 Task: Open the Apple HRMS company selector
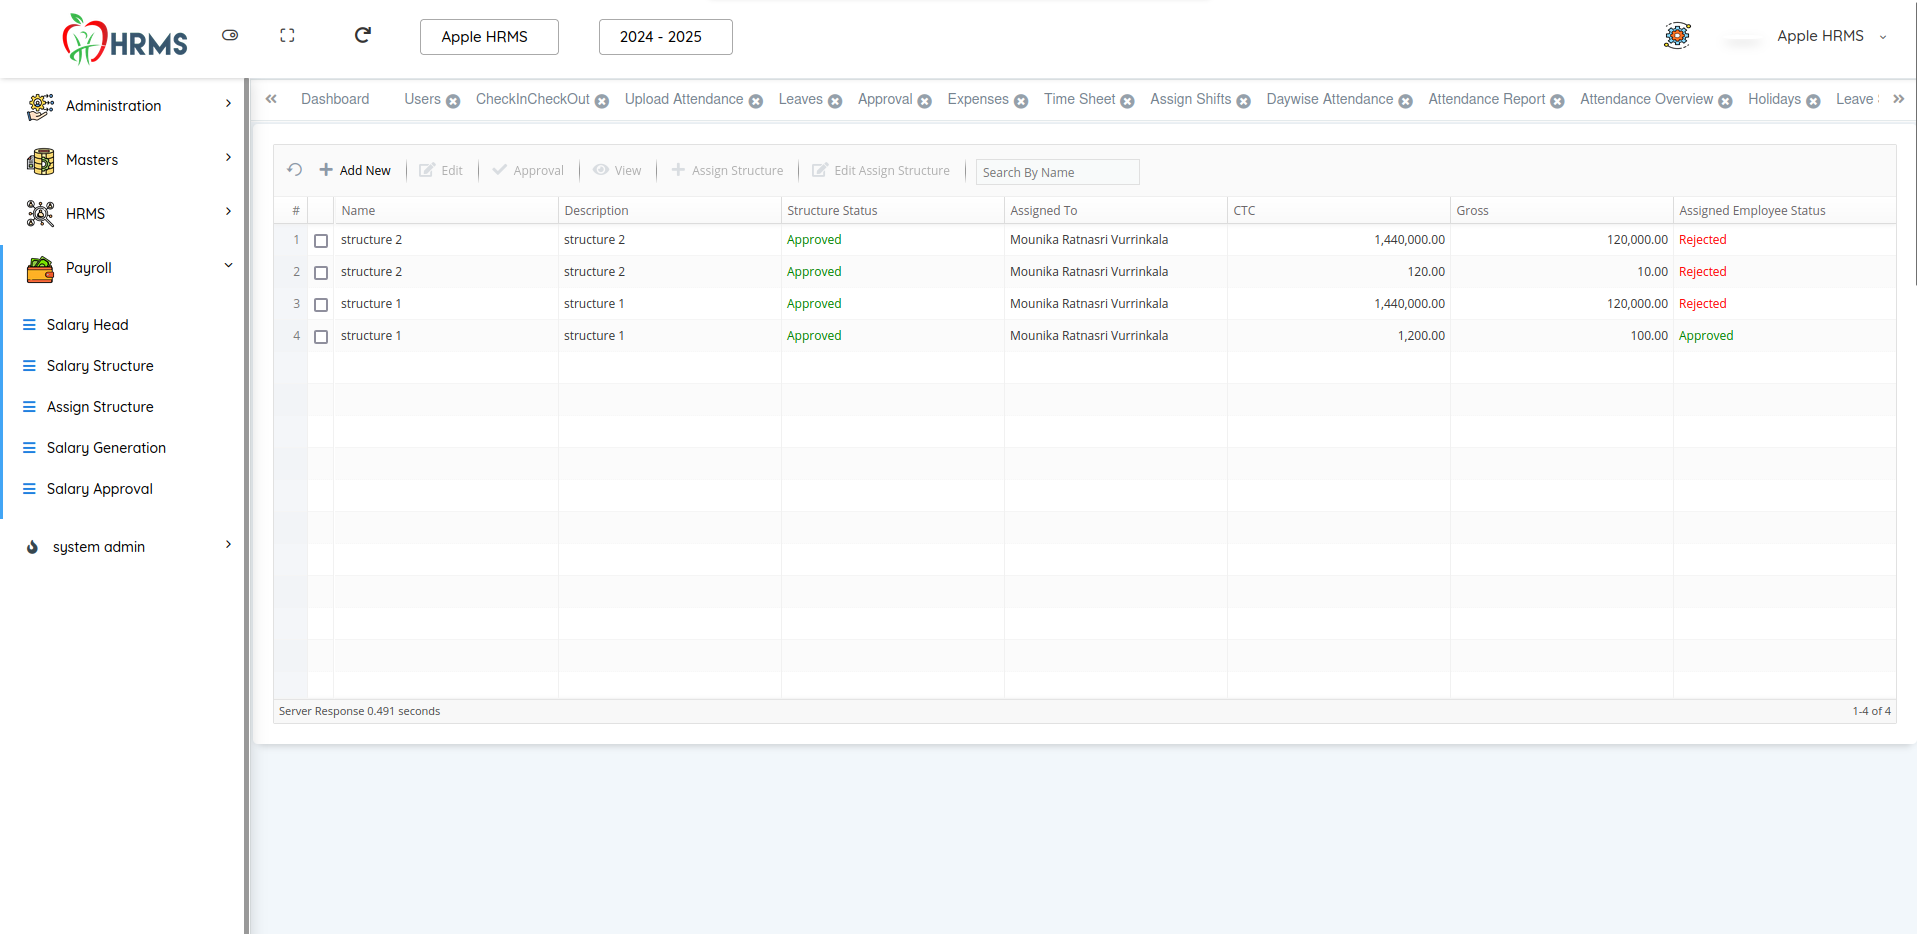(x=489, y=37)
